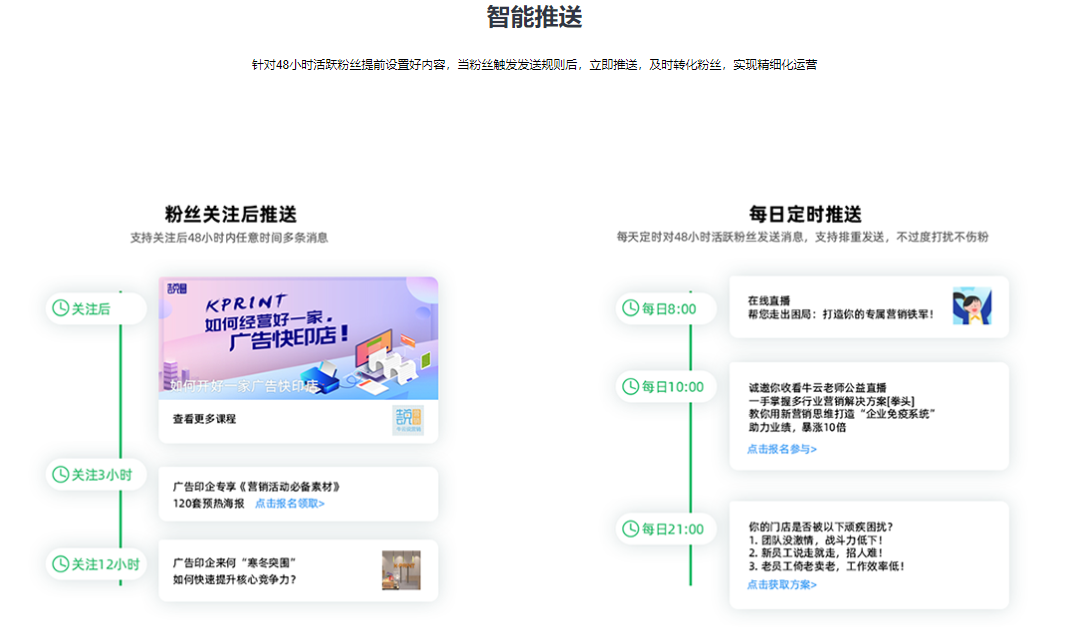Click the photo thumbnail in 寒冬突围 card
Image resolution: width=1076 pixels, height=644 pixels.
(401, 570)
